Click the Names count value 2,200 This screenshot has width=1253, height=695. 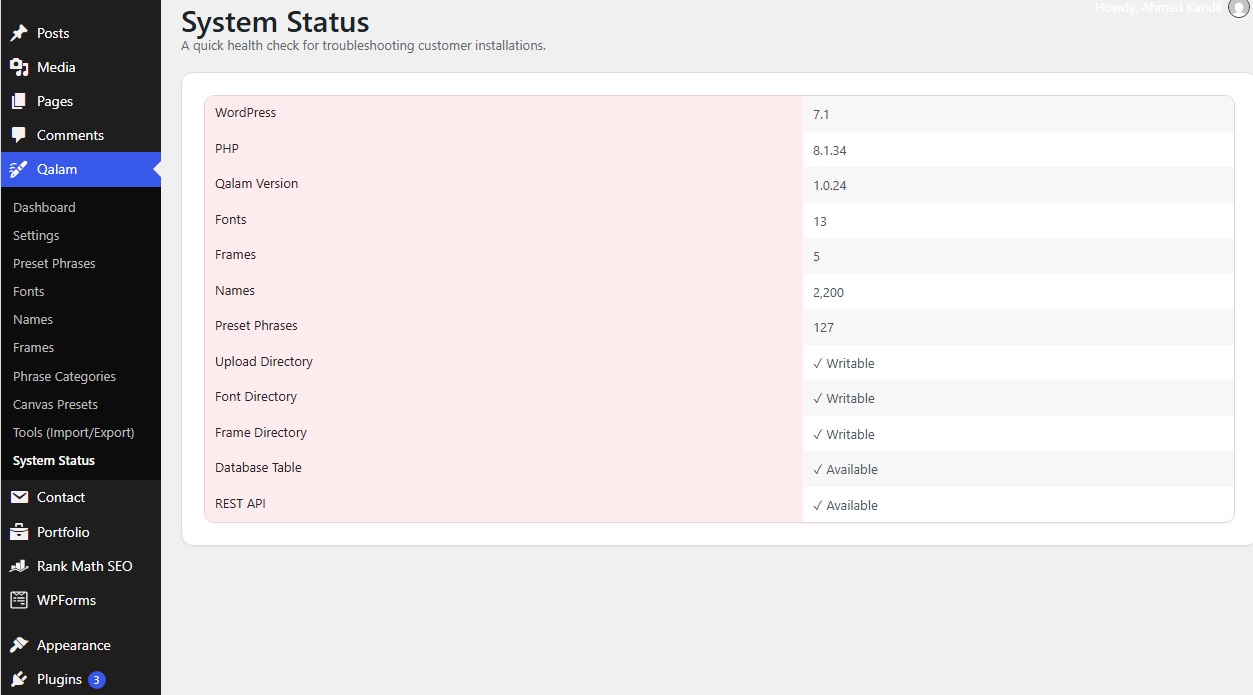(x=829, y=293)
